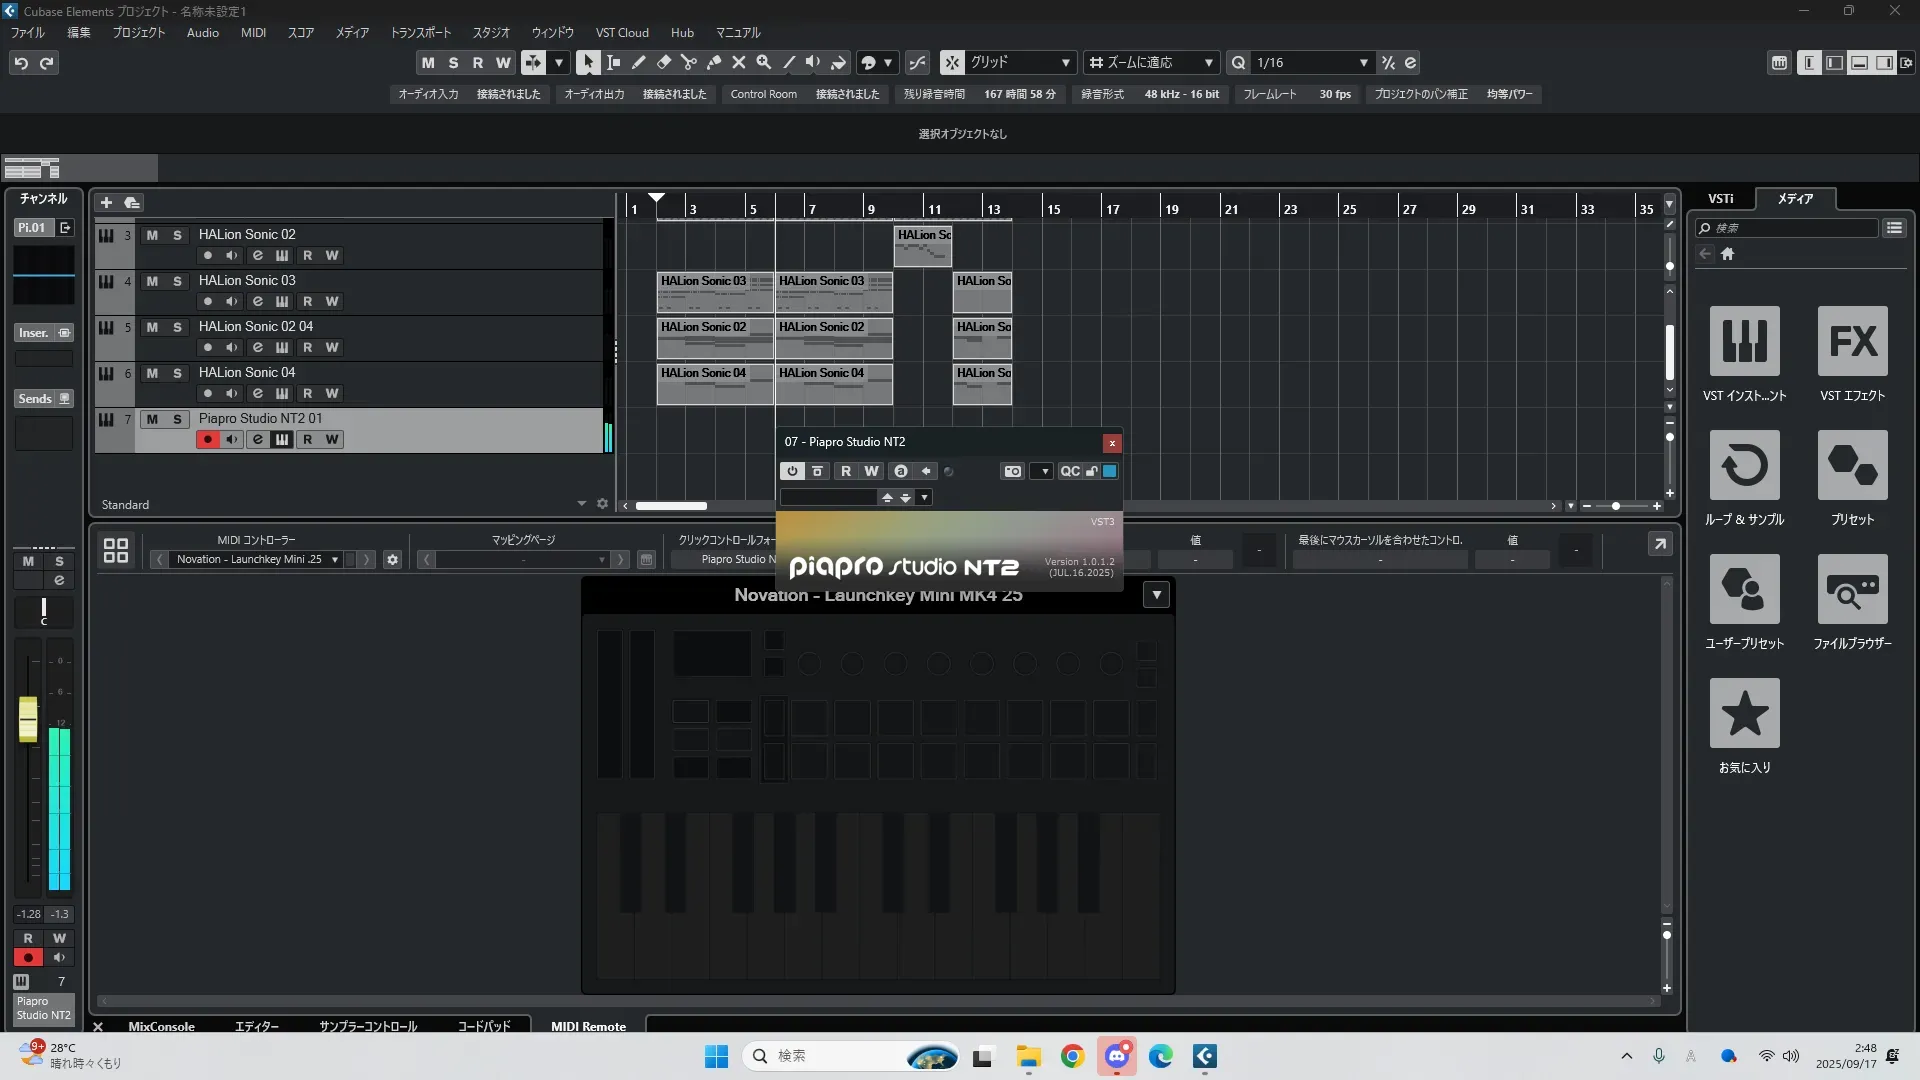This screenshot has width=1920, height=1080.
Task: Adjust the channel volume fader
Action: tap(28, 718)
